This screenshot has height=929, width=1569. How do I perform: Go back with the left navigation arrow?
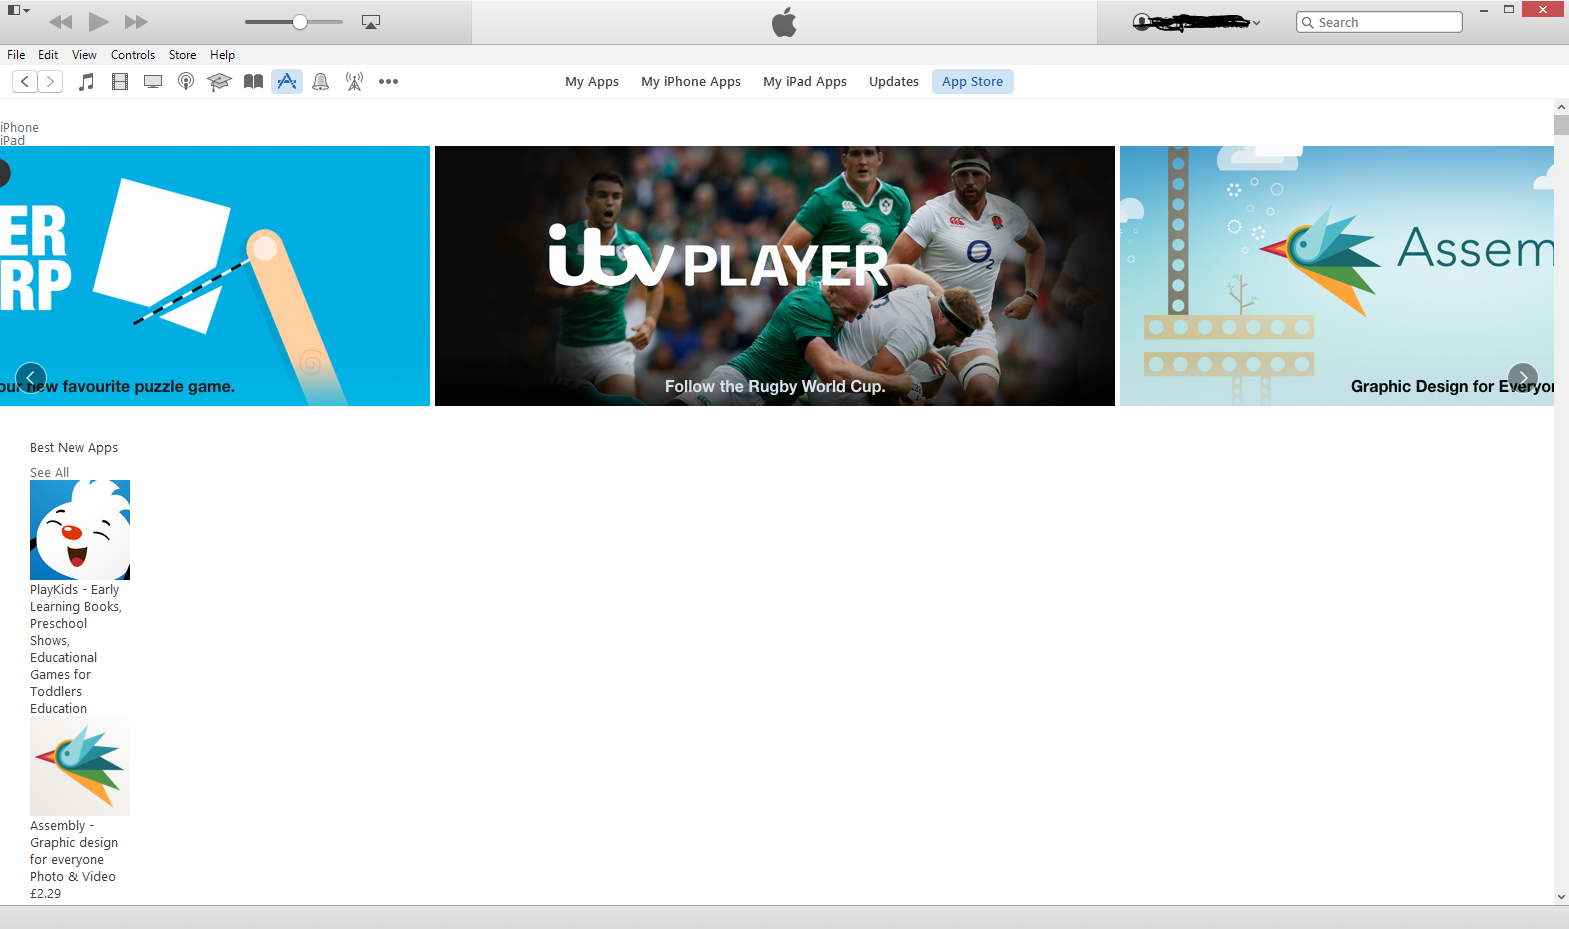point(25,82)
